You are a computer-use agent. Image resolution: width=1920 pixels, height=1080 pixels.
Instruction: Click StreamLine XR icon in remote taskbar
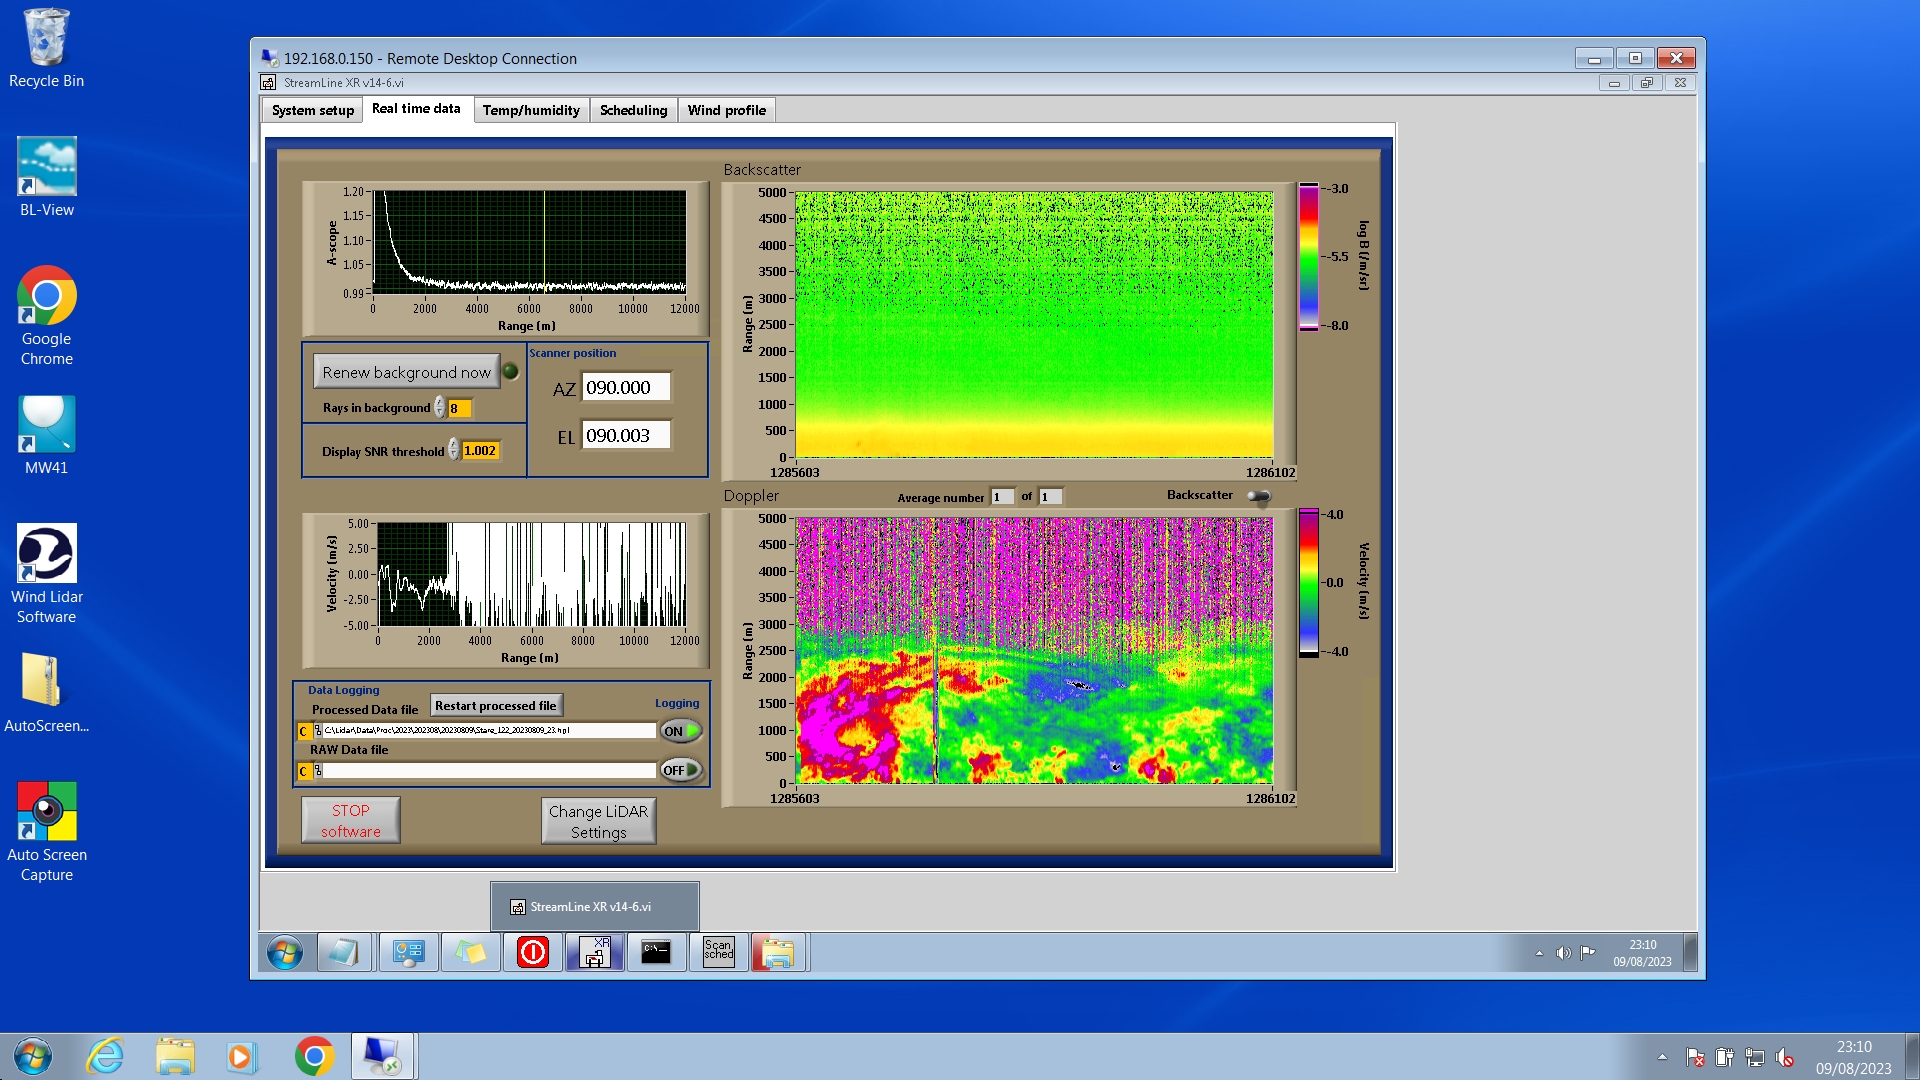pyautogui.click(x=595, y=952)
